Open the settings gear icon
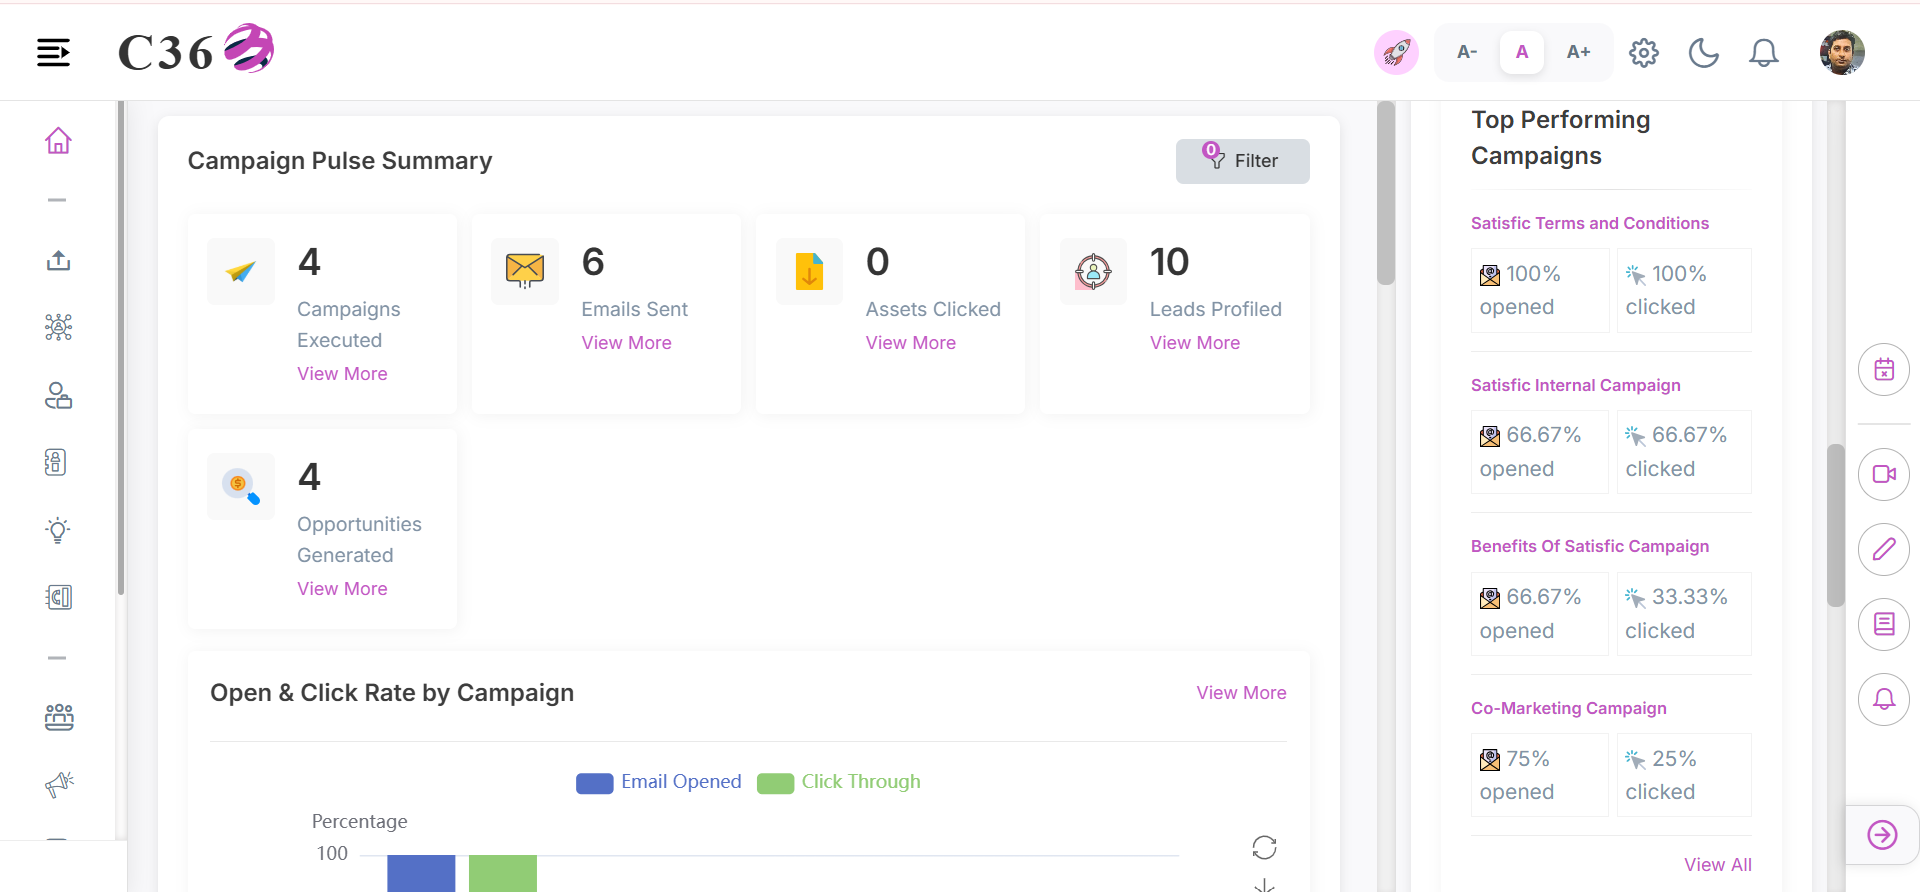Viewport: 1920px width, 892px height. 1644,52
